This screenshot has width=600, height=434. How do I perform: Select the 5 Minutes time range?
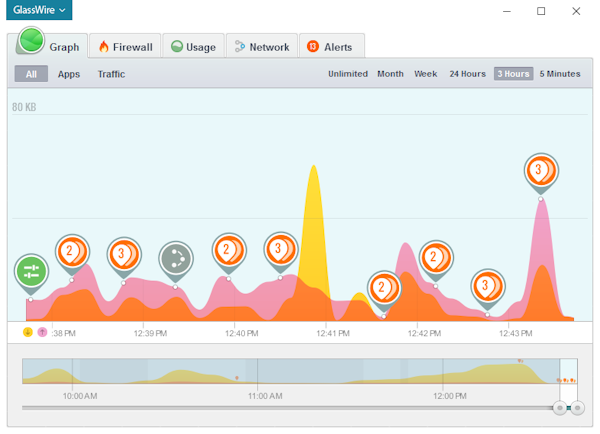click(560, 74)
